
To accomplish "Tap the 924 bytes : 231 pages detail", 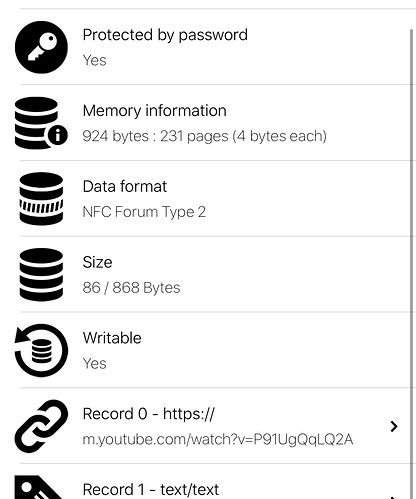I will 204,136.
